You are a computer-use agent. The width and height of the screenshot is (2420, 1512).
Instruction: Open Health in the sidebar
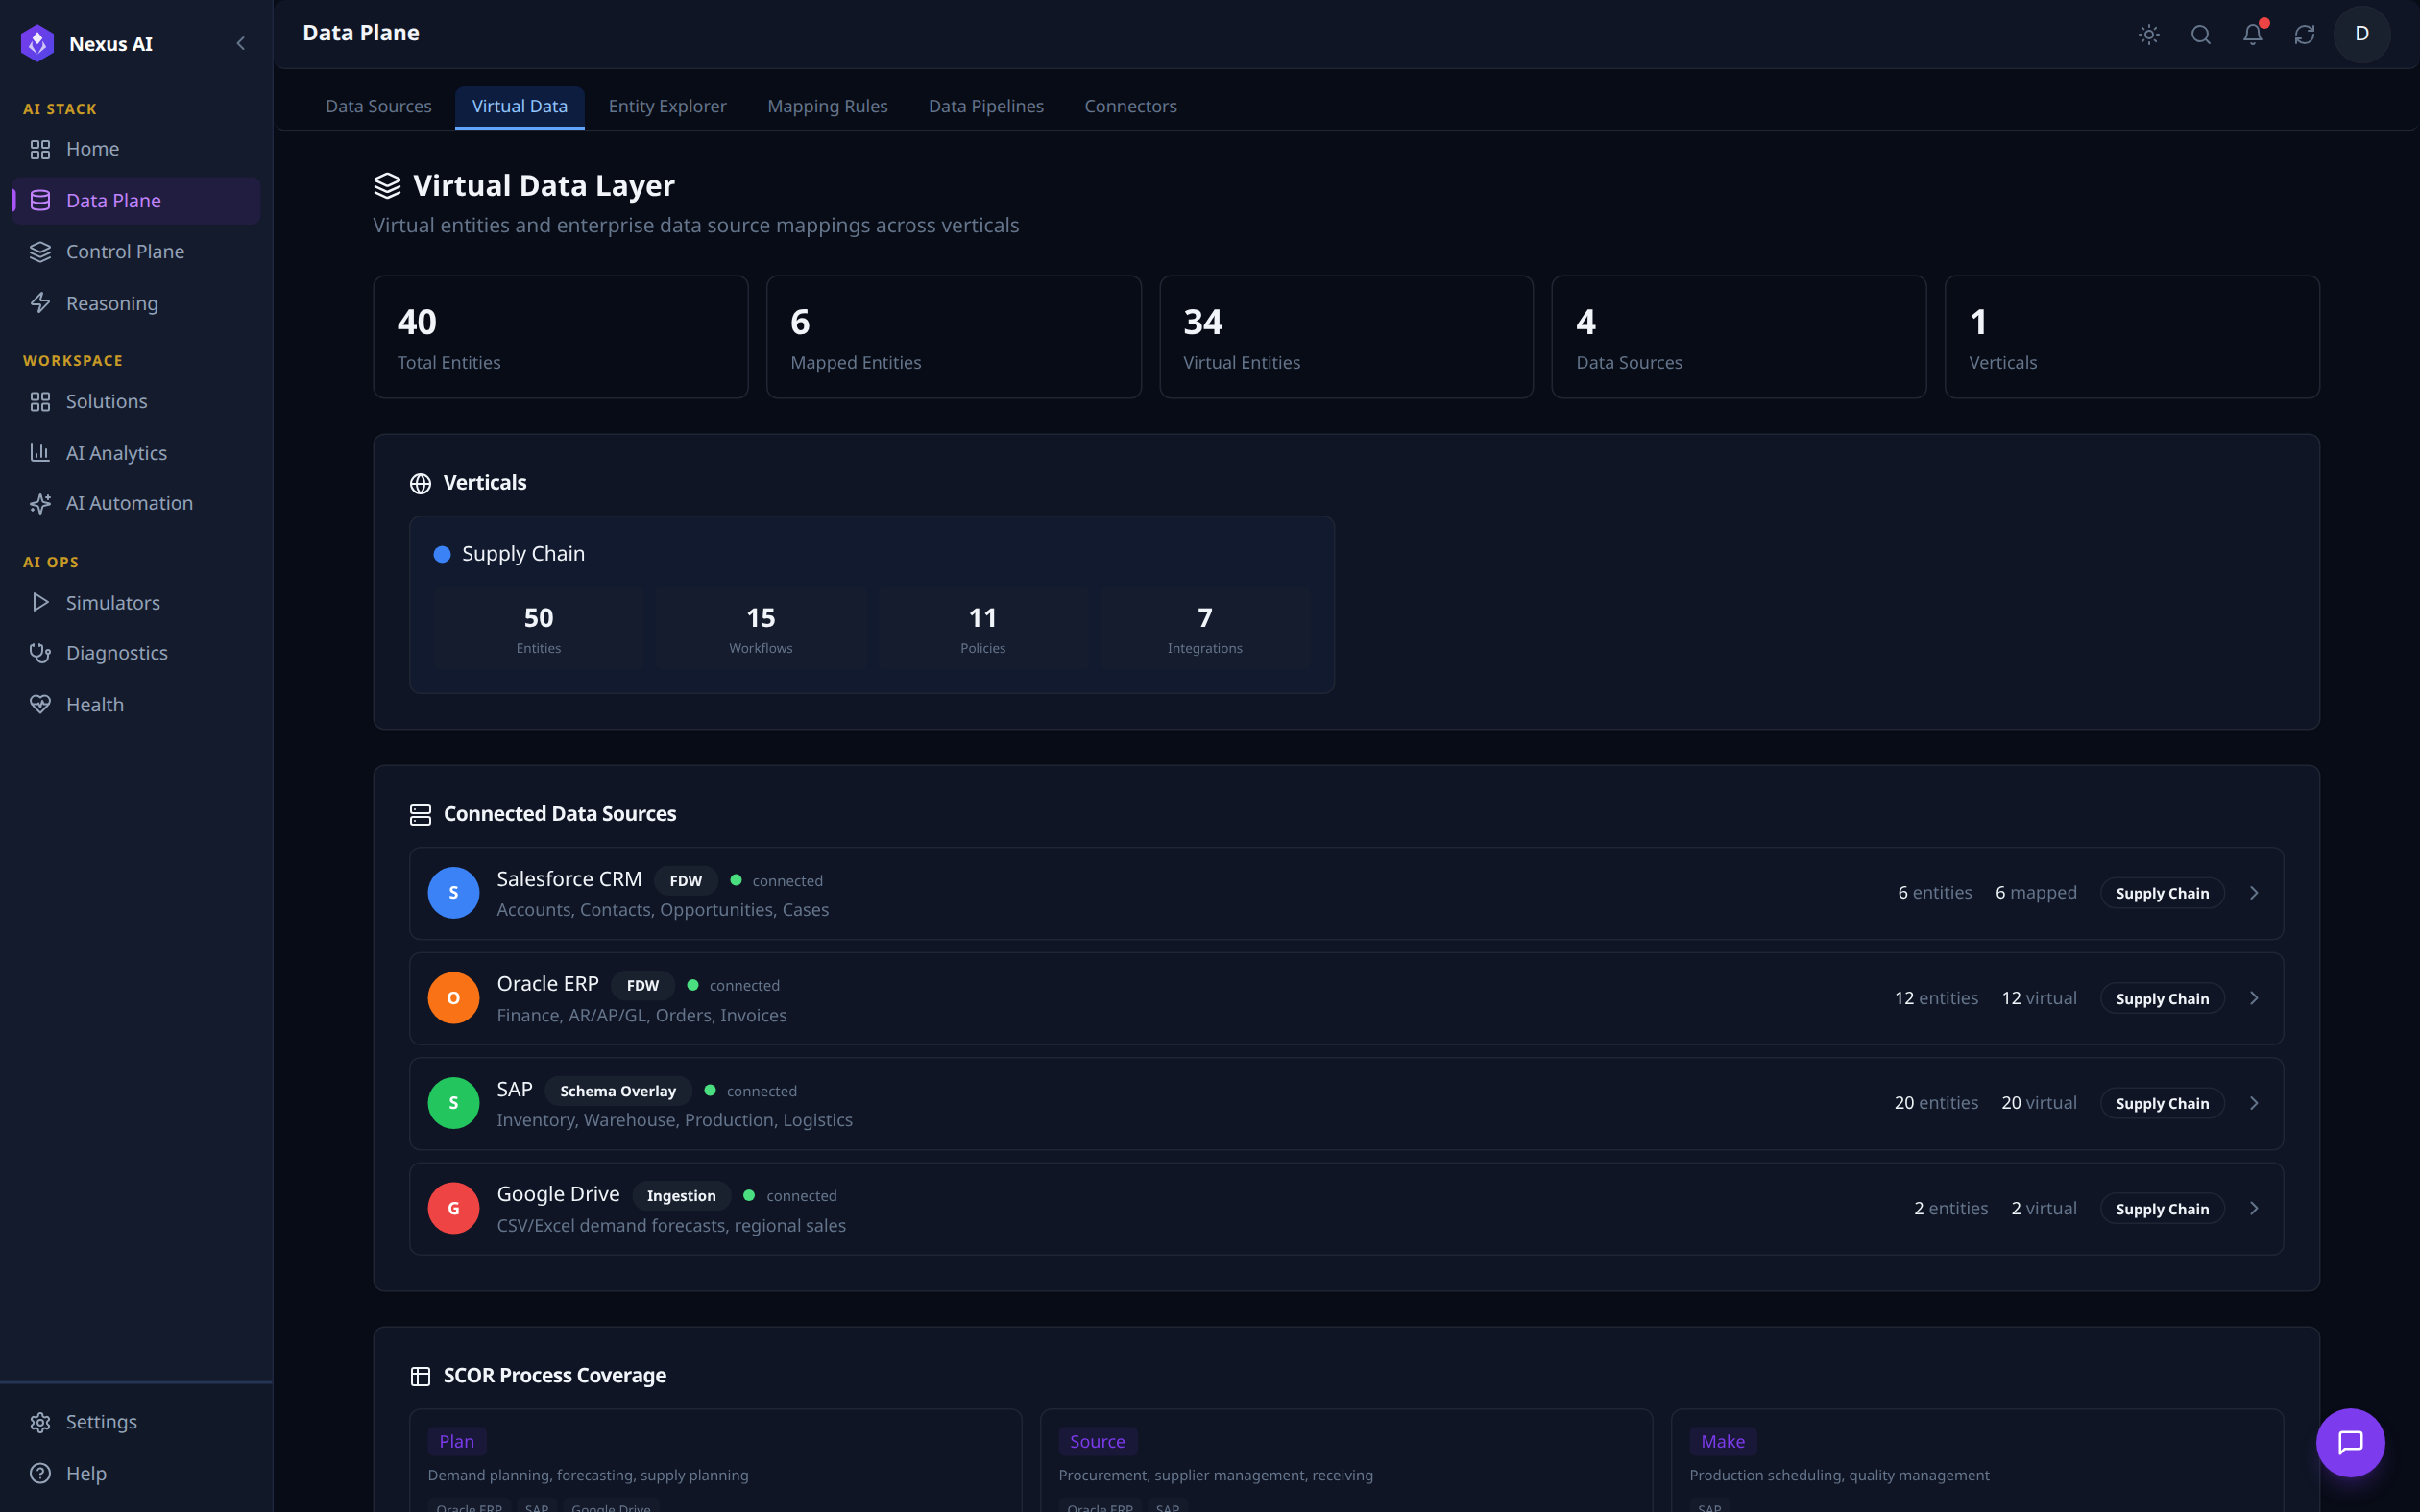pyautogui.click(x=136, y=704)
